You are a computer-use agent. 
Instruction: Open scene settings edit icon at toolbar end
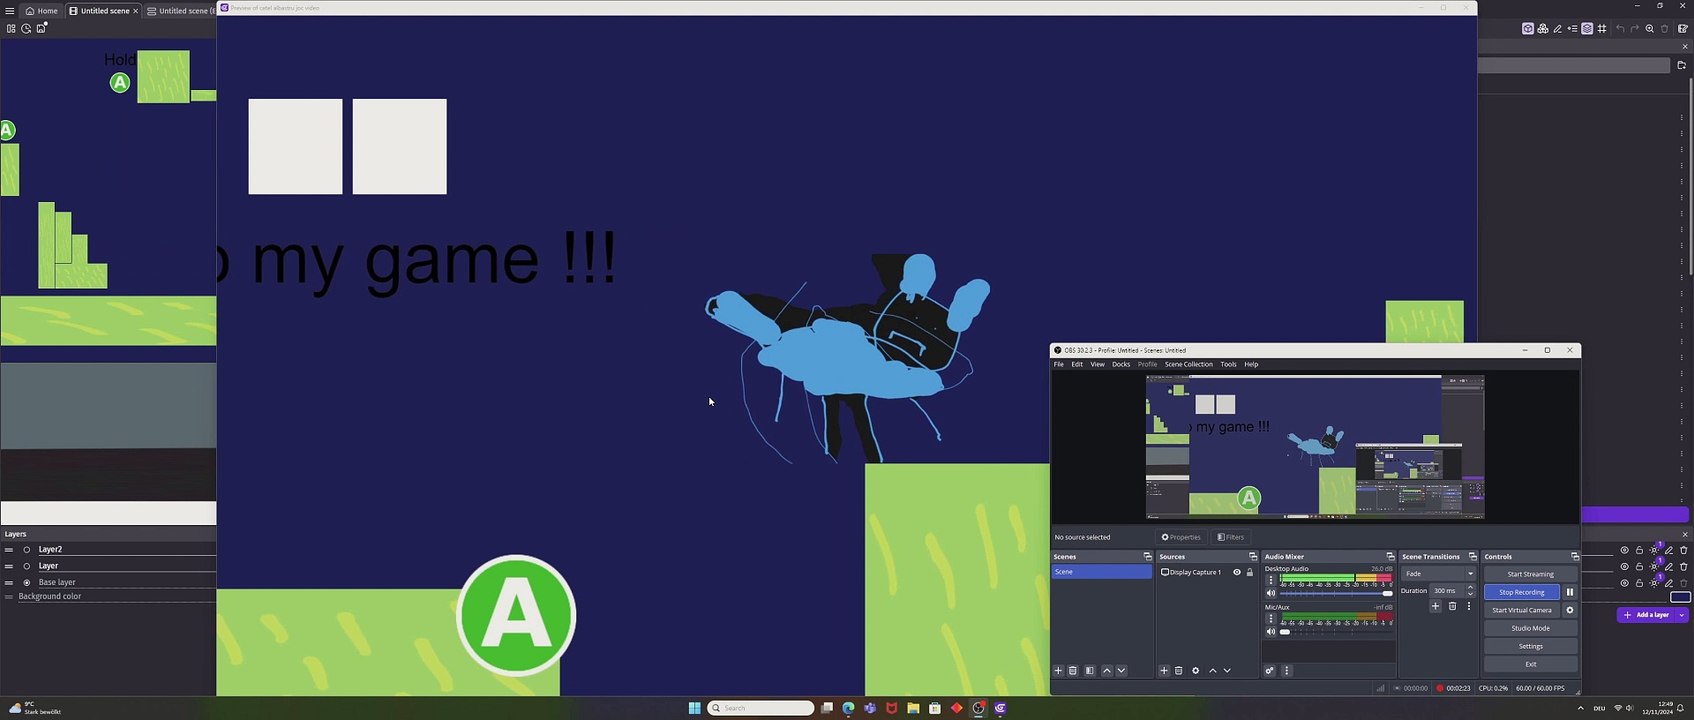click(x=1683, y=29)
